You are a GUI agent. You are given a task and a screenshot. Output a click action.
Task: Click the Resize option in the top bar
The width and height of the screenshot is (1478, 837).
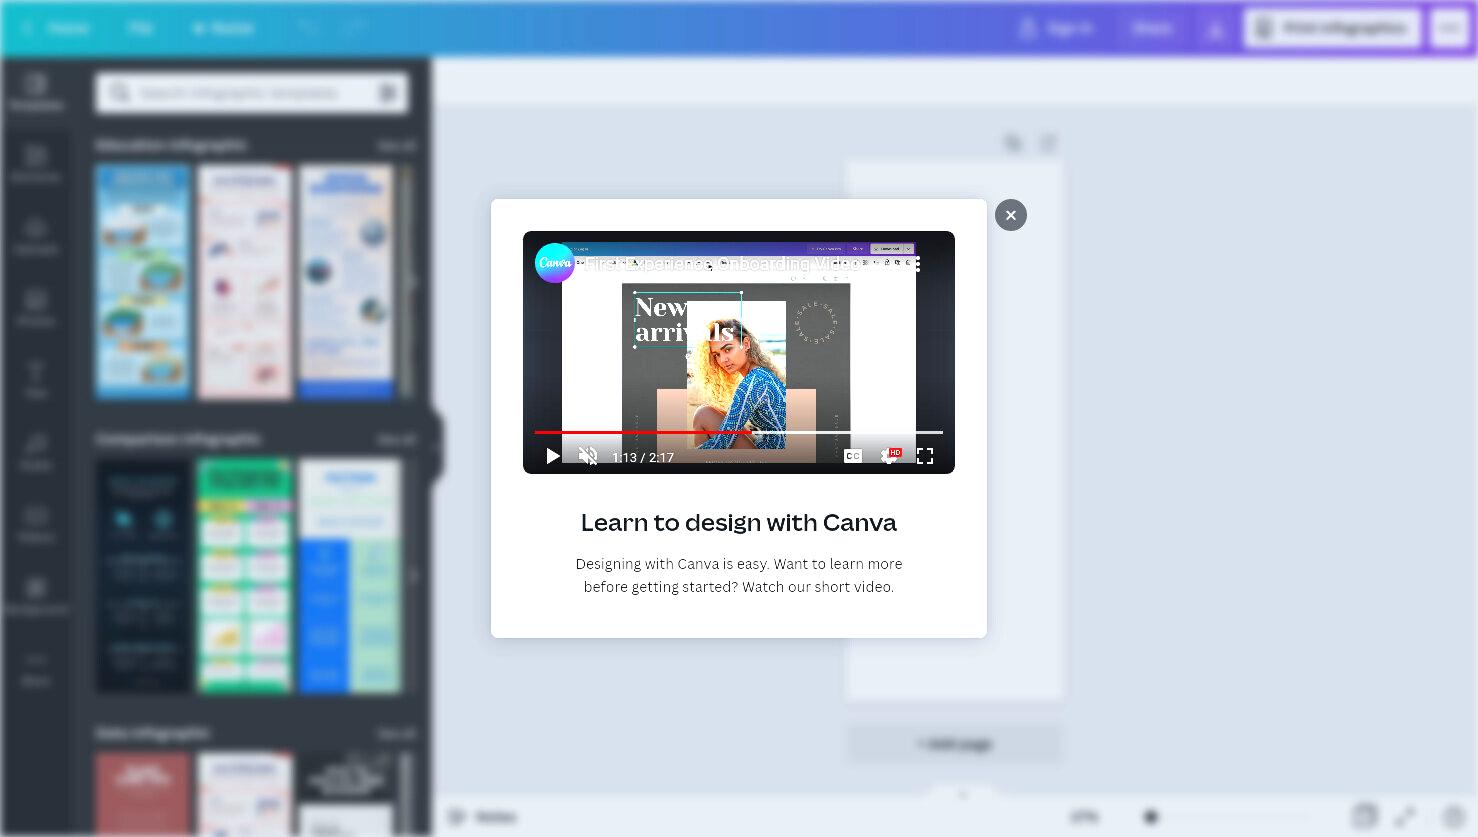click(224, 28)
